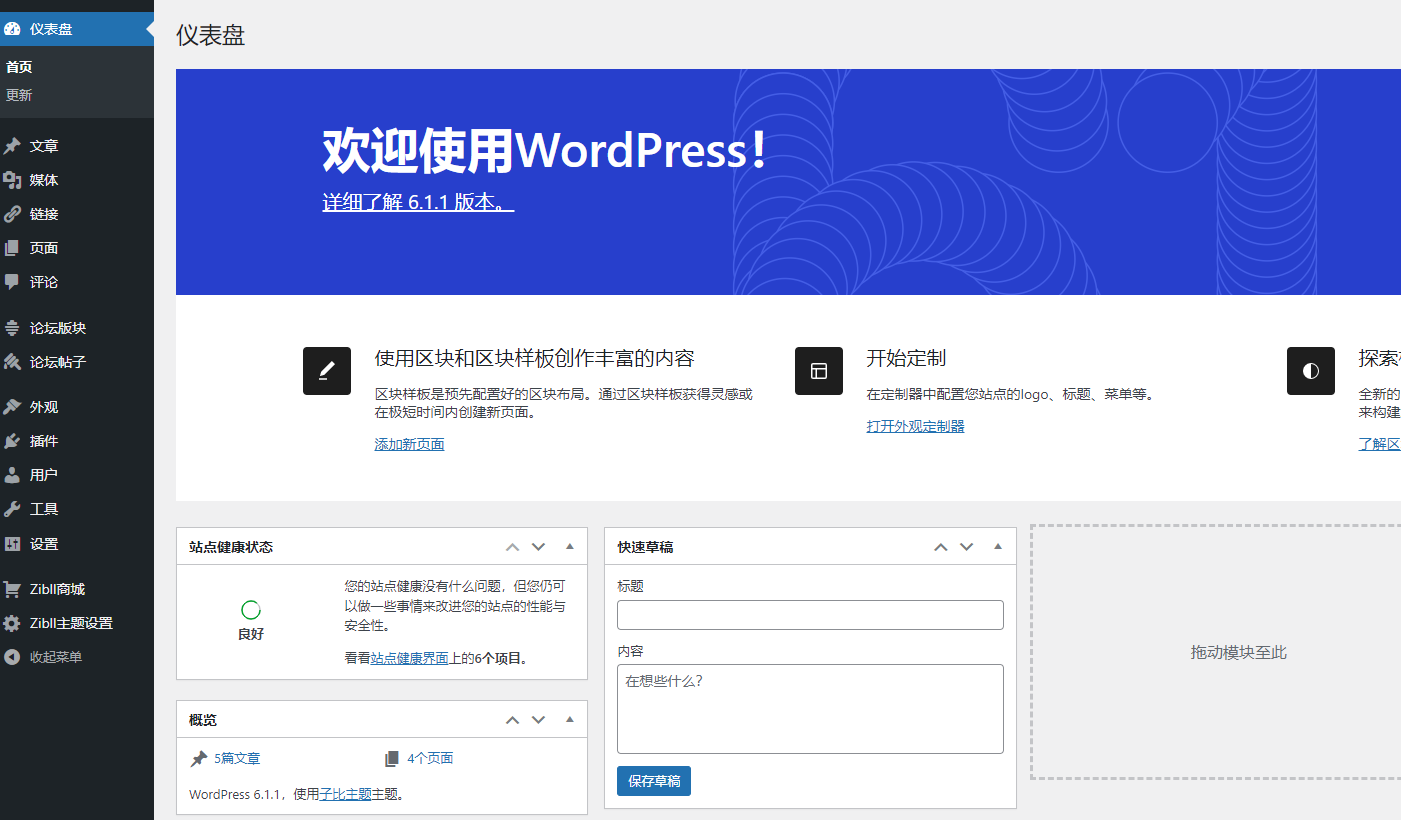Click the dashboard gauge icon in sidebar
The image size is (1401, 820).
coord(12,29)
